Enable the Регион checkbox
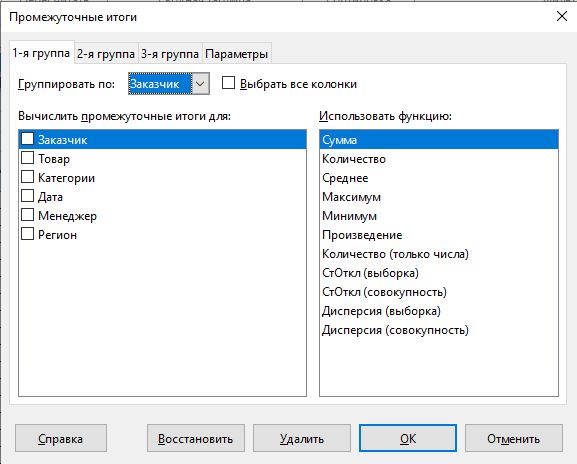 (x=28, y=234)
